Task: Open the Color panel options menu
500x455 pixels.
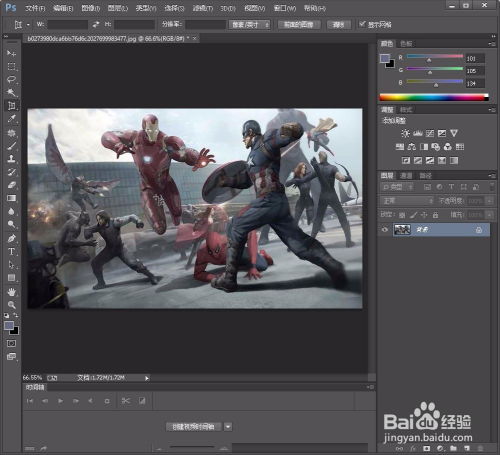Action: (x=492, y=44)
